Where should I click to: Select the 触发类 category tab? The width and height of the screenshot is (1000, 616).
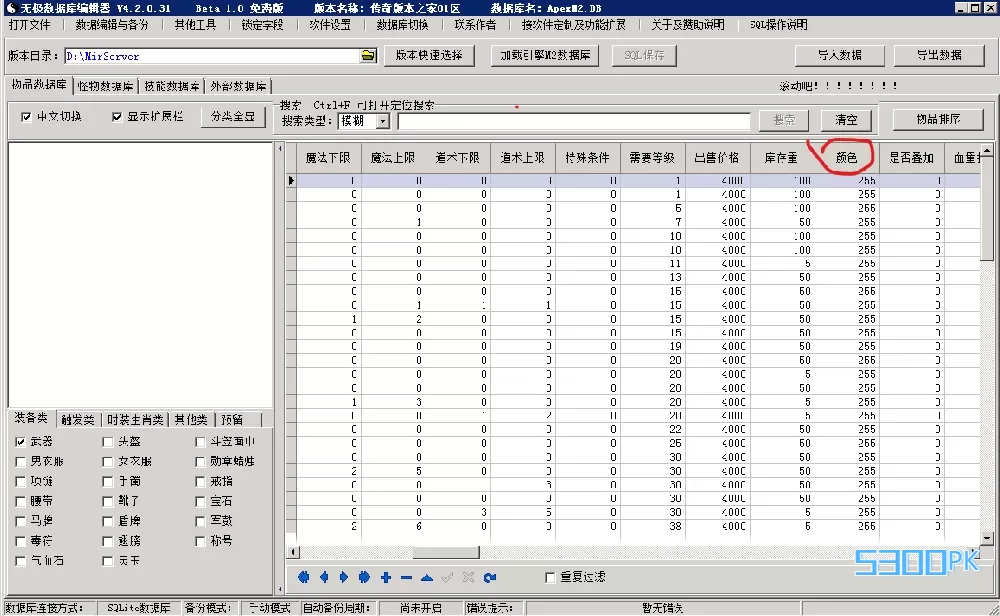coord(78,420)
